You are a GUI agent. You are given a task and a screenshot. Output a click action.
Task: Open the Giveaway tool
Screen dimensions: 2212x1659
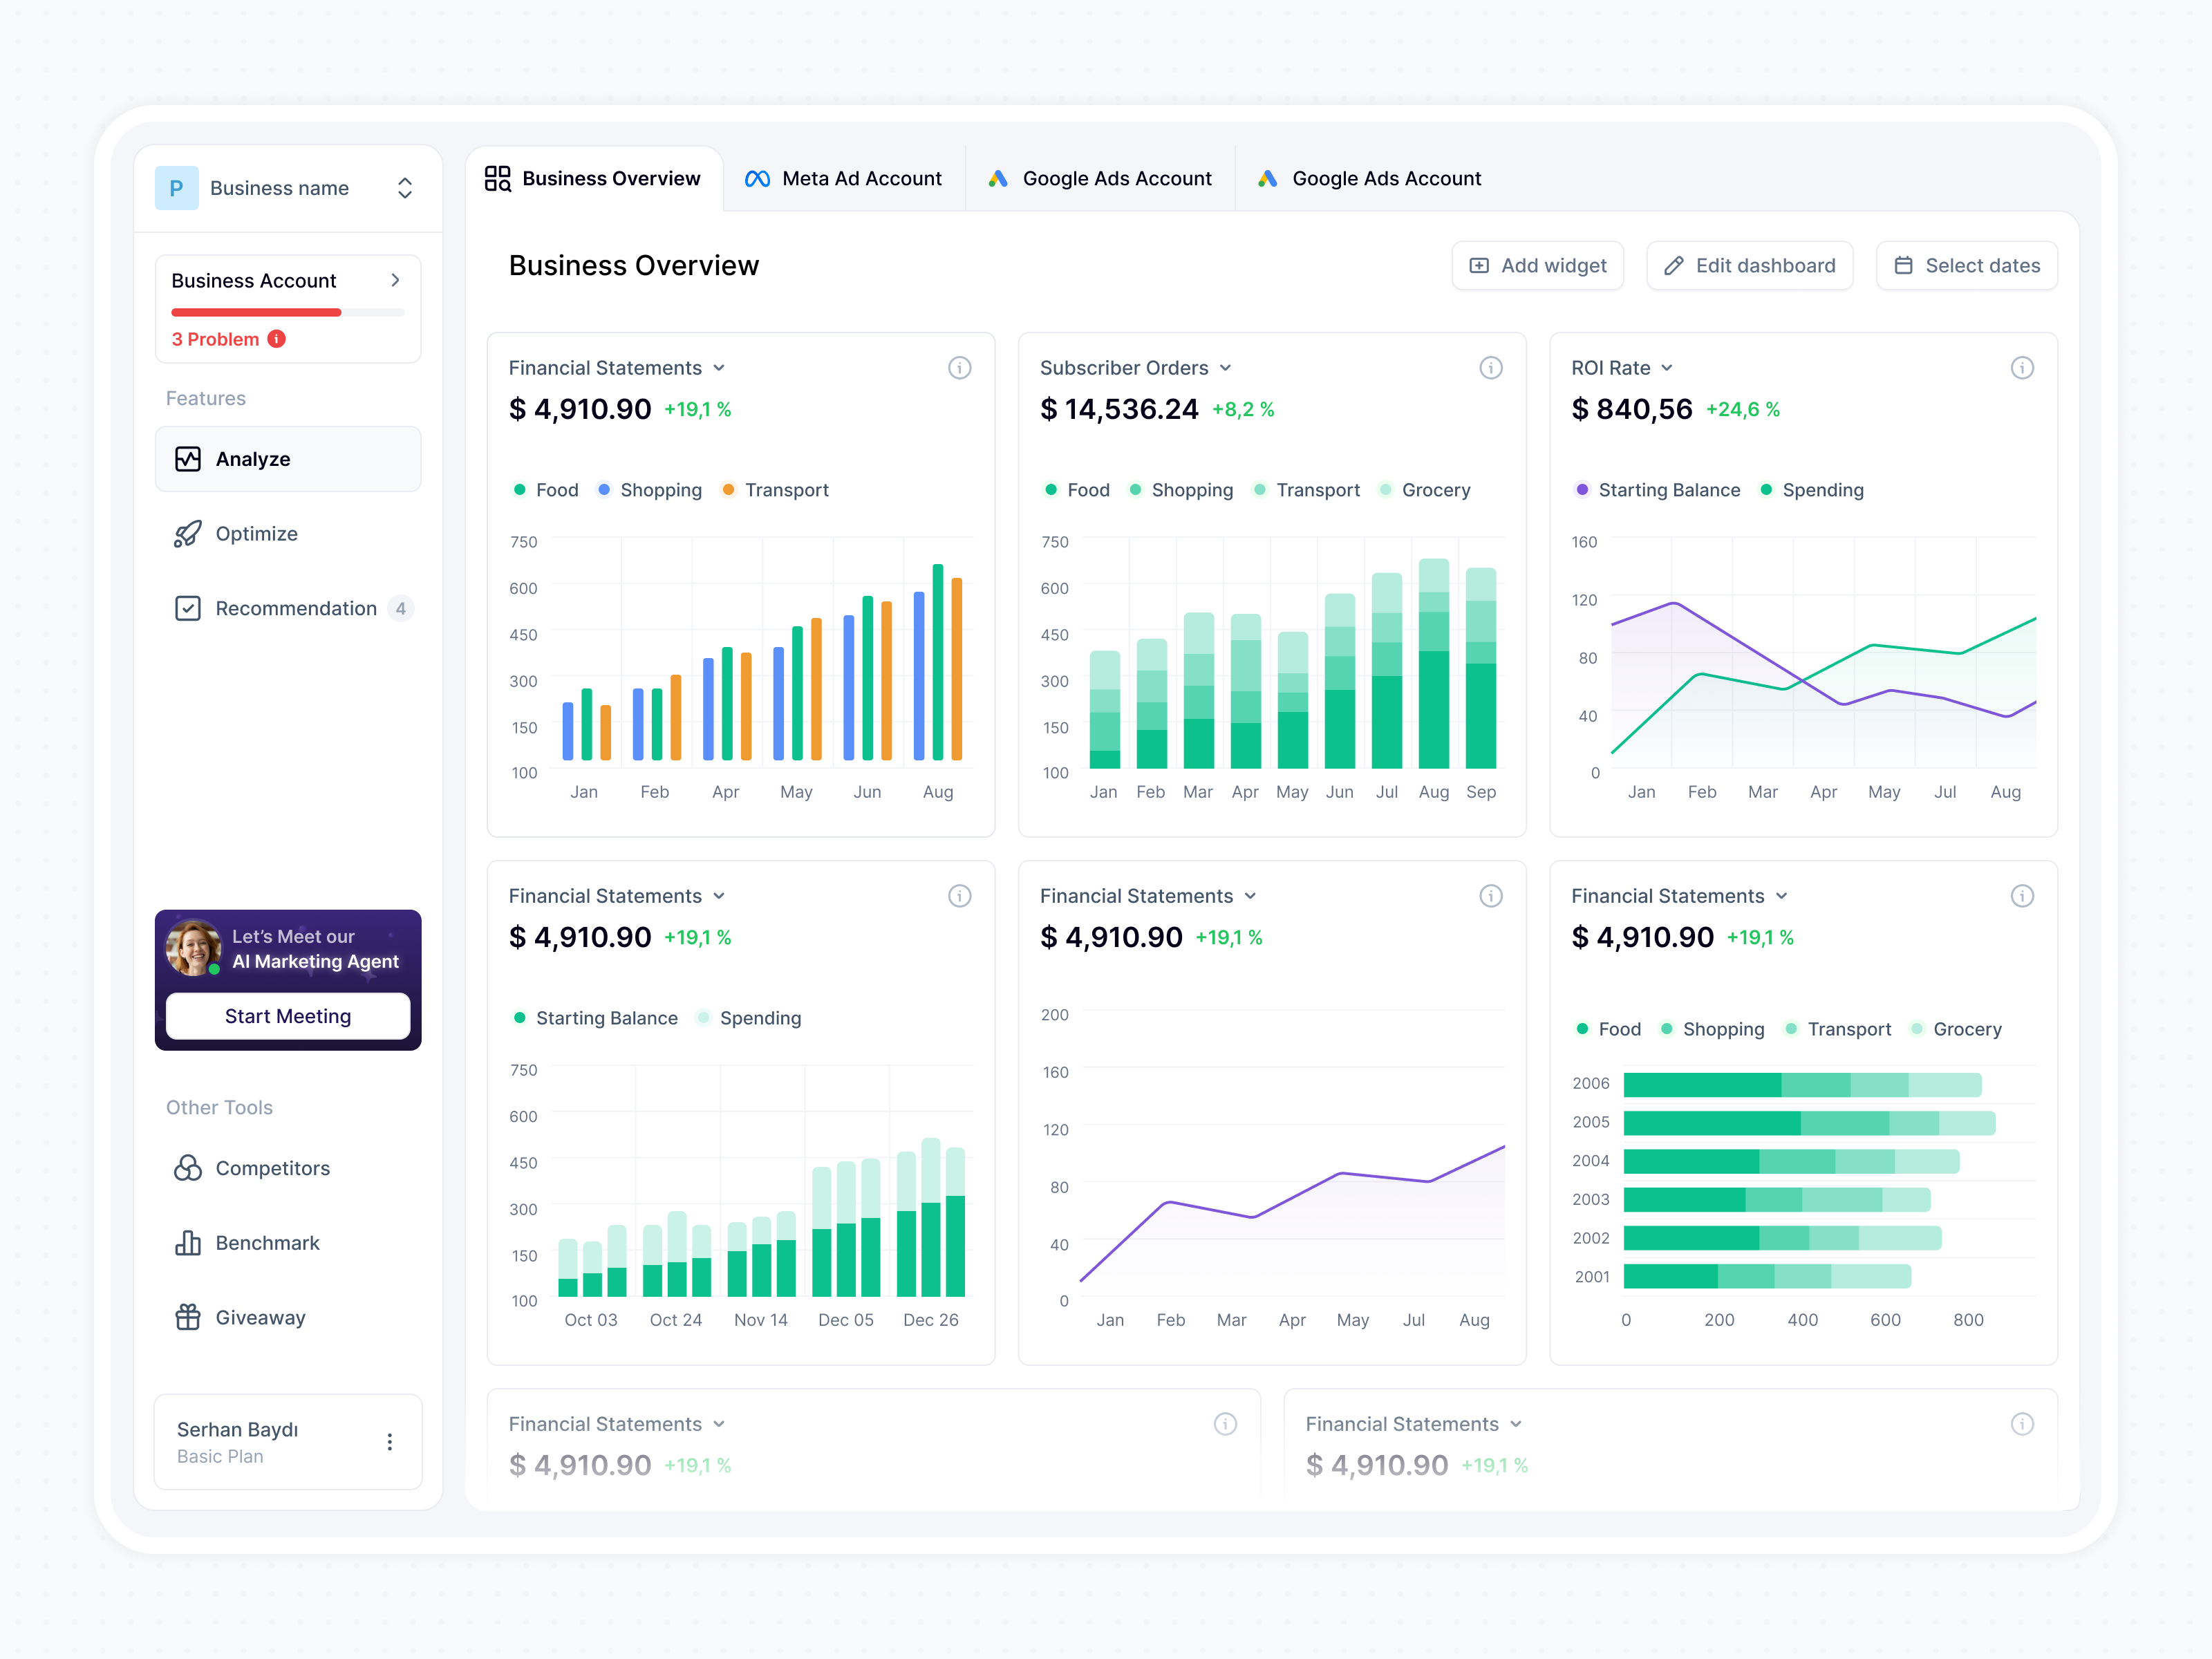coord(260,1317)
